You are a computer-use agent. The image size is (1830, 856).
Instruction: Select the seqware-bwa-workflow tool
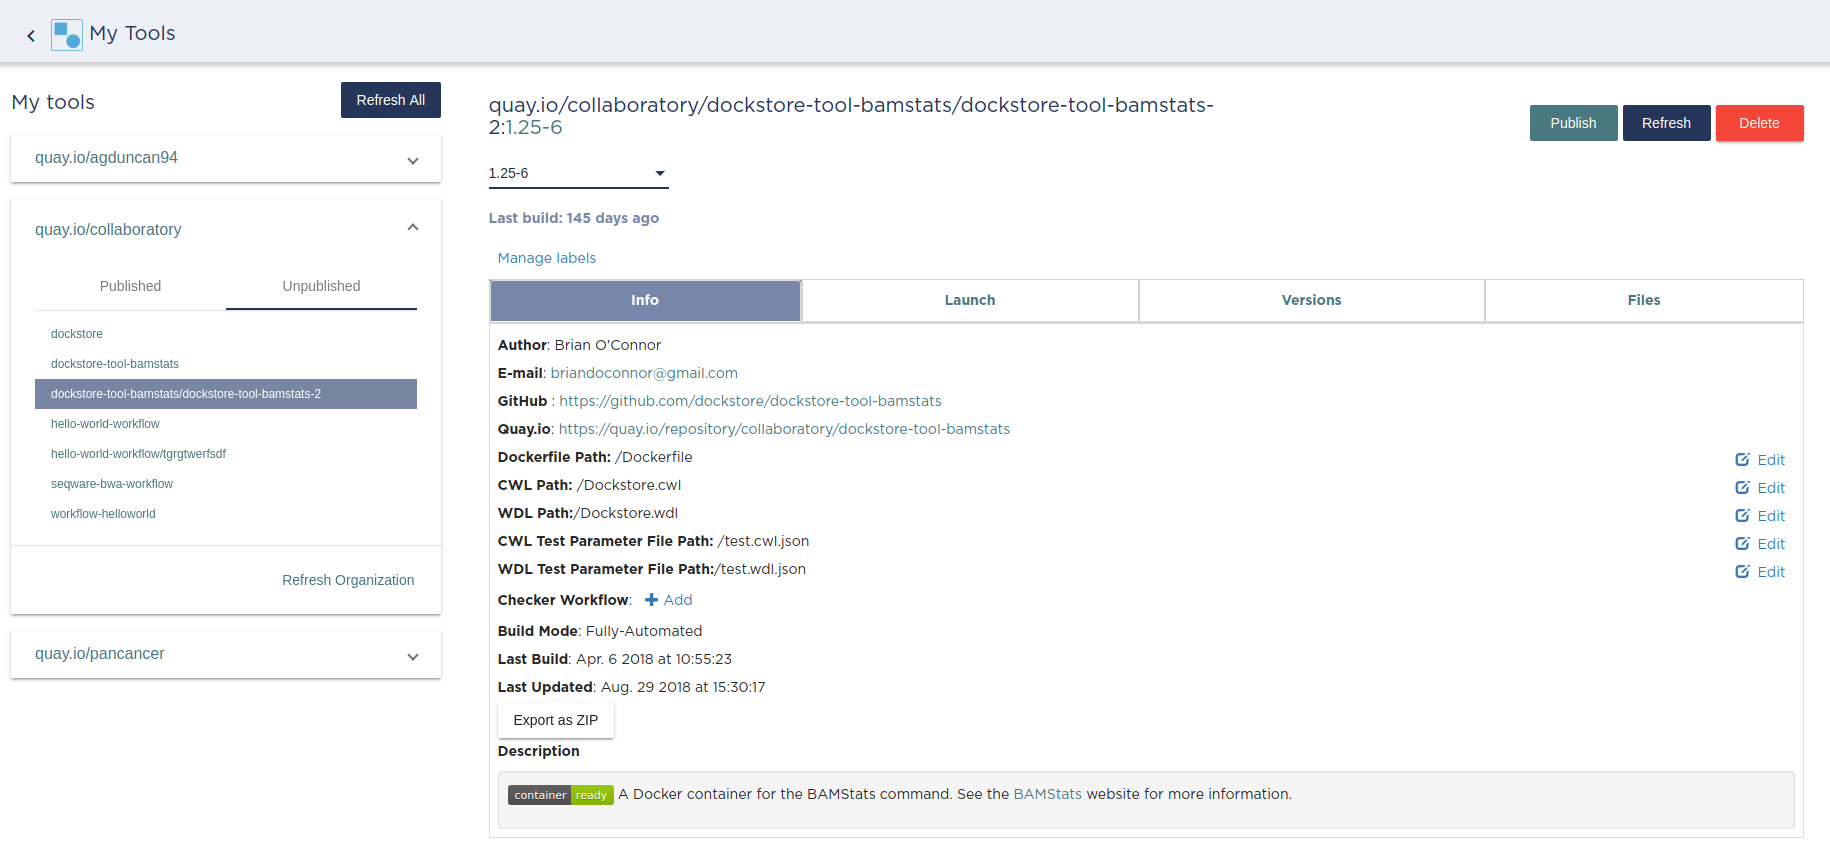(112, 483)
